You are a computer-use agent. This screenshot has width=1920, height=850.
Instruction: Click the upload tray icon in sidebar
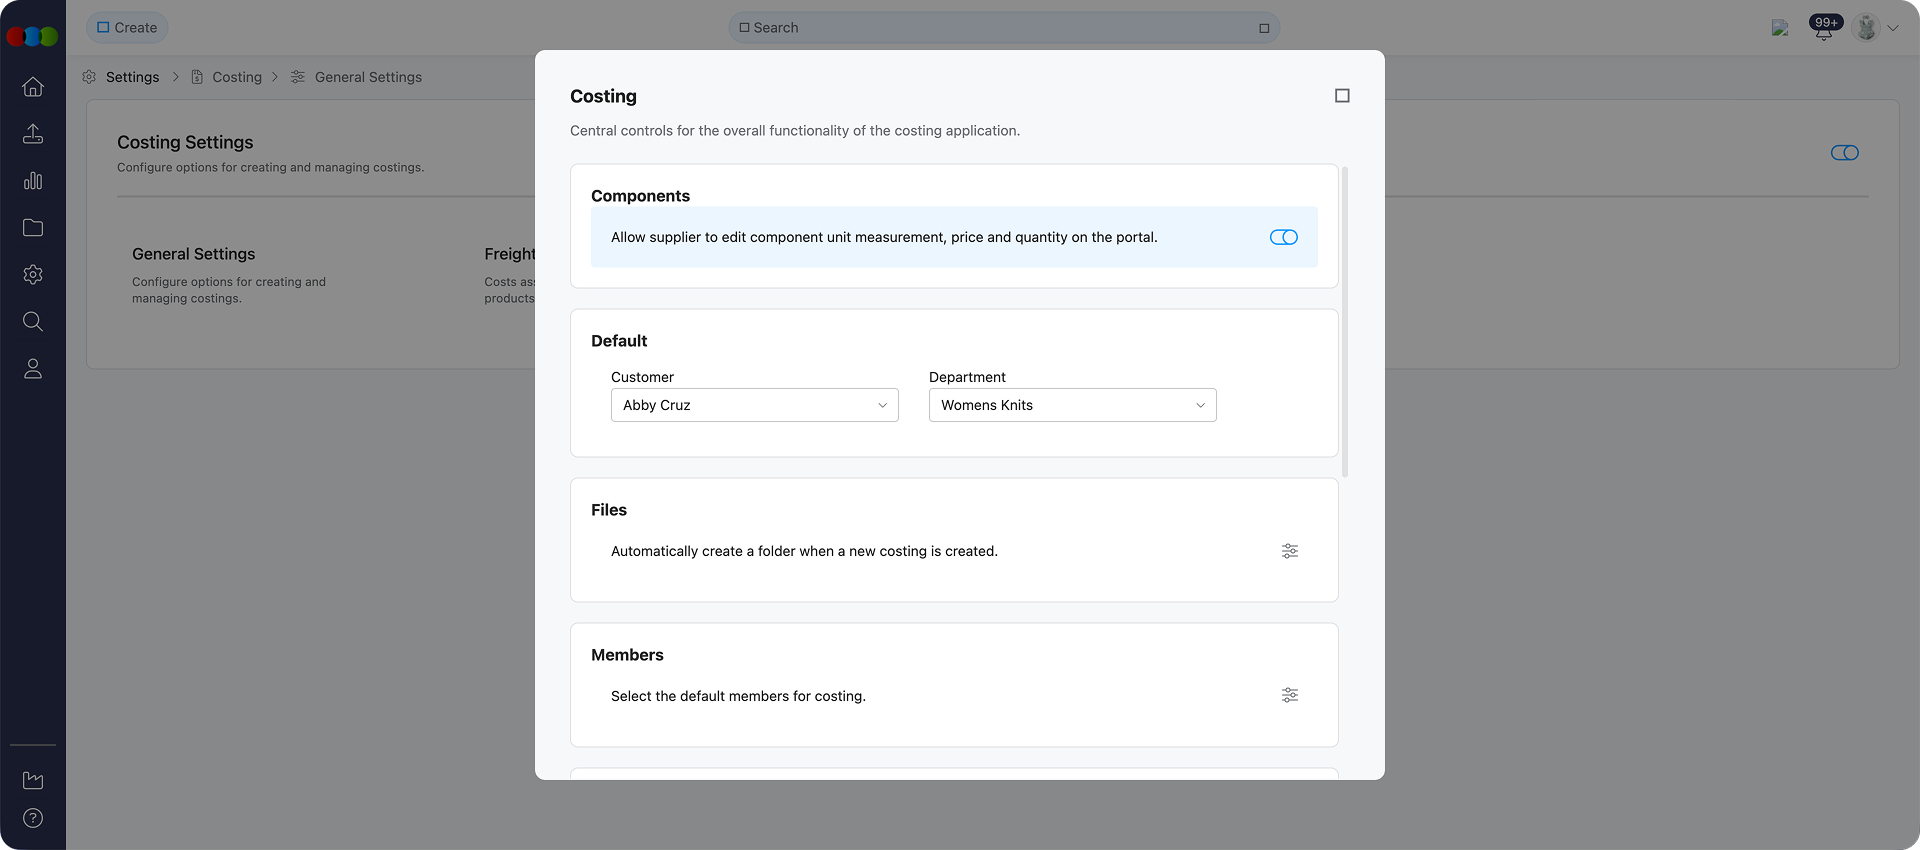pos(33,134)
